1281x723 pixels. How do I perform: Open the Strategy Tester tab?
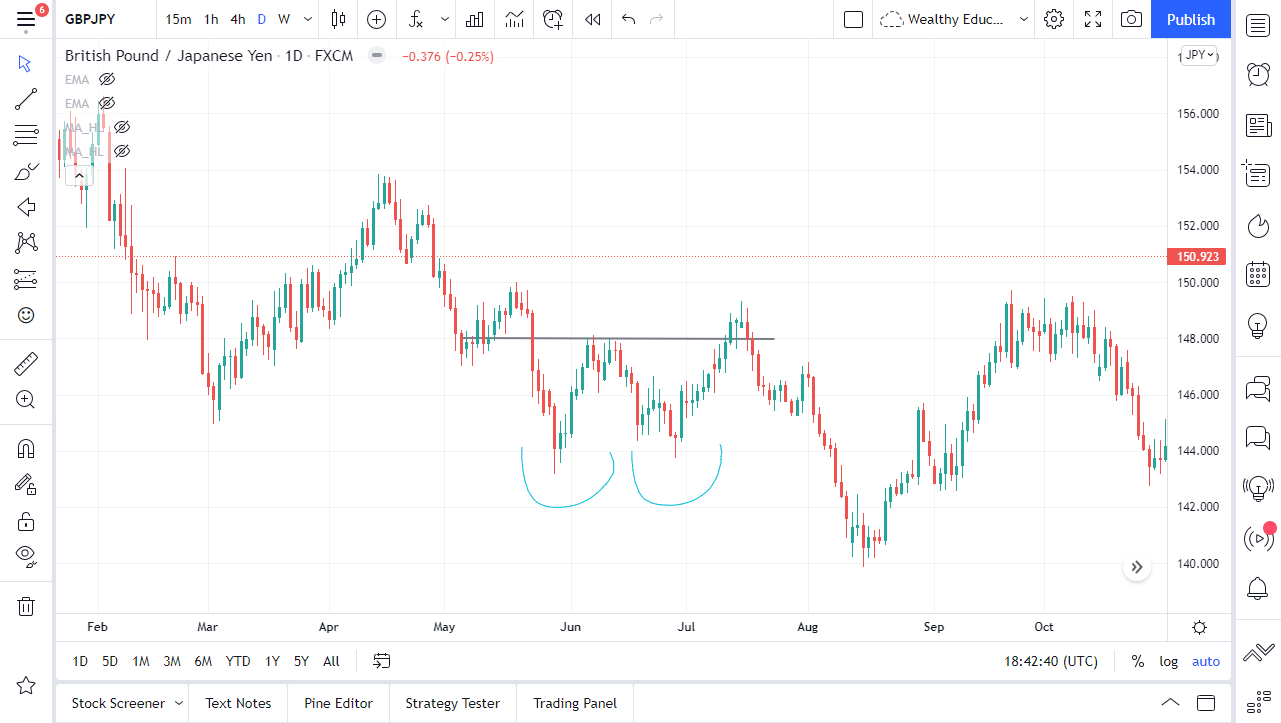click(x=452, y=703)
